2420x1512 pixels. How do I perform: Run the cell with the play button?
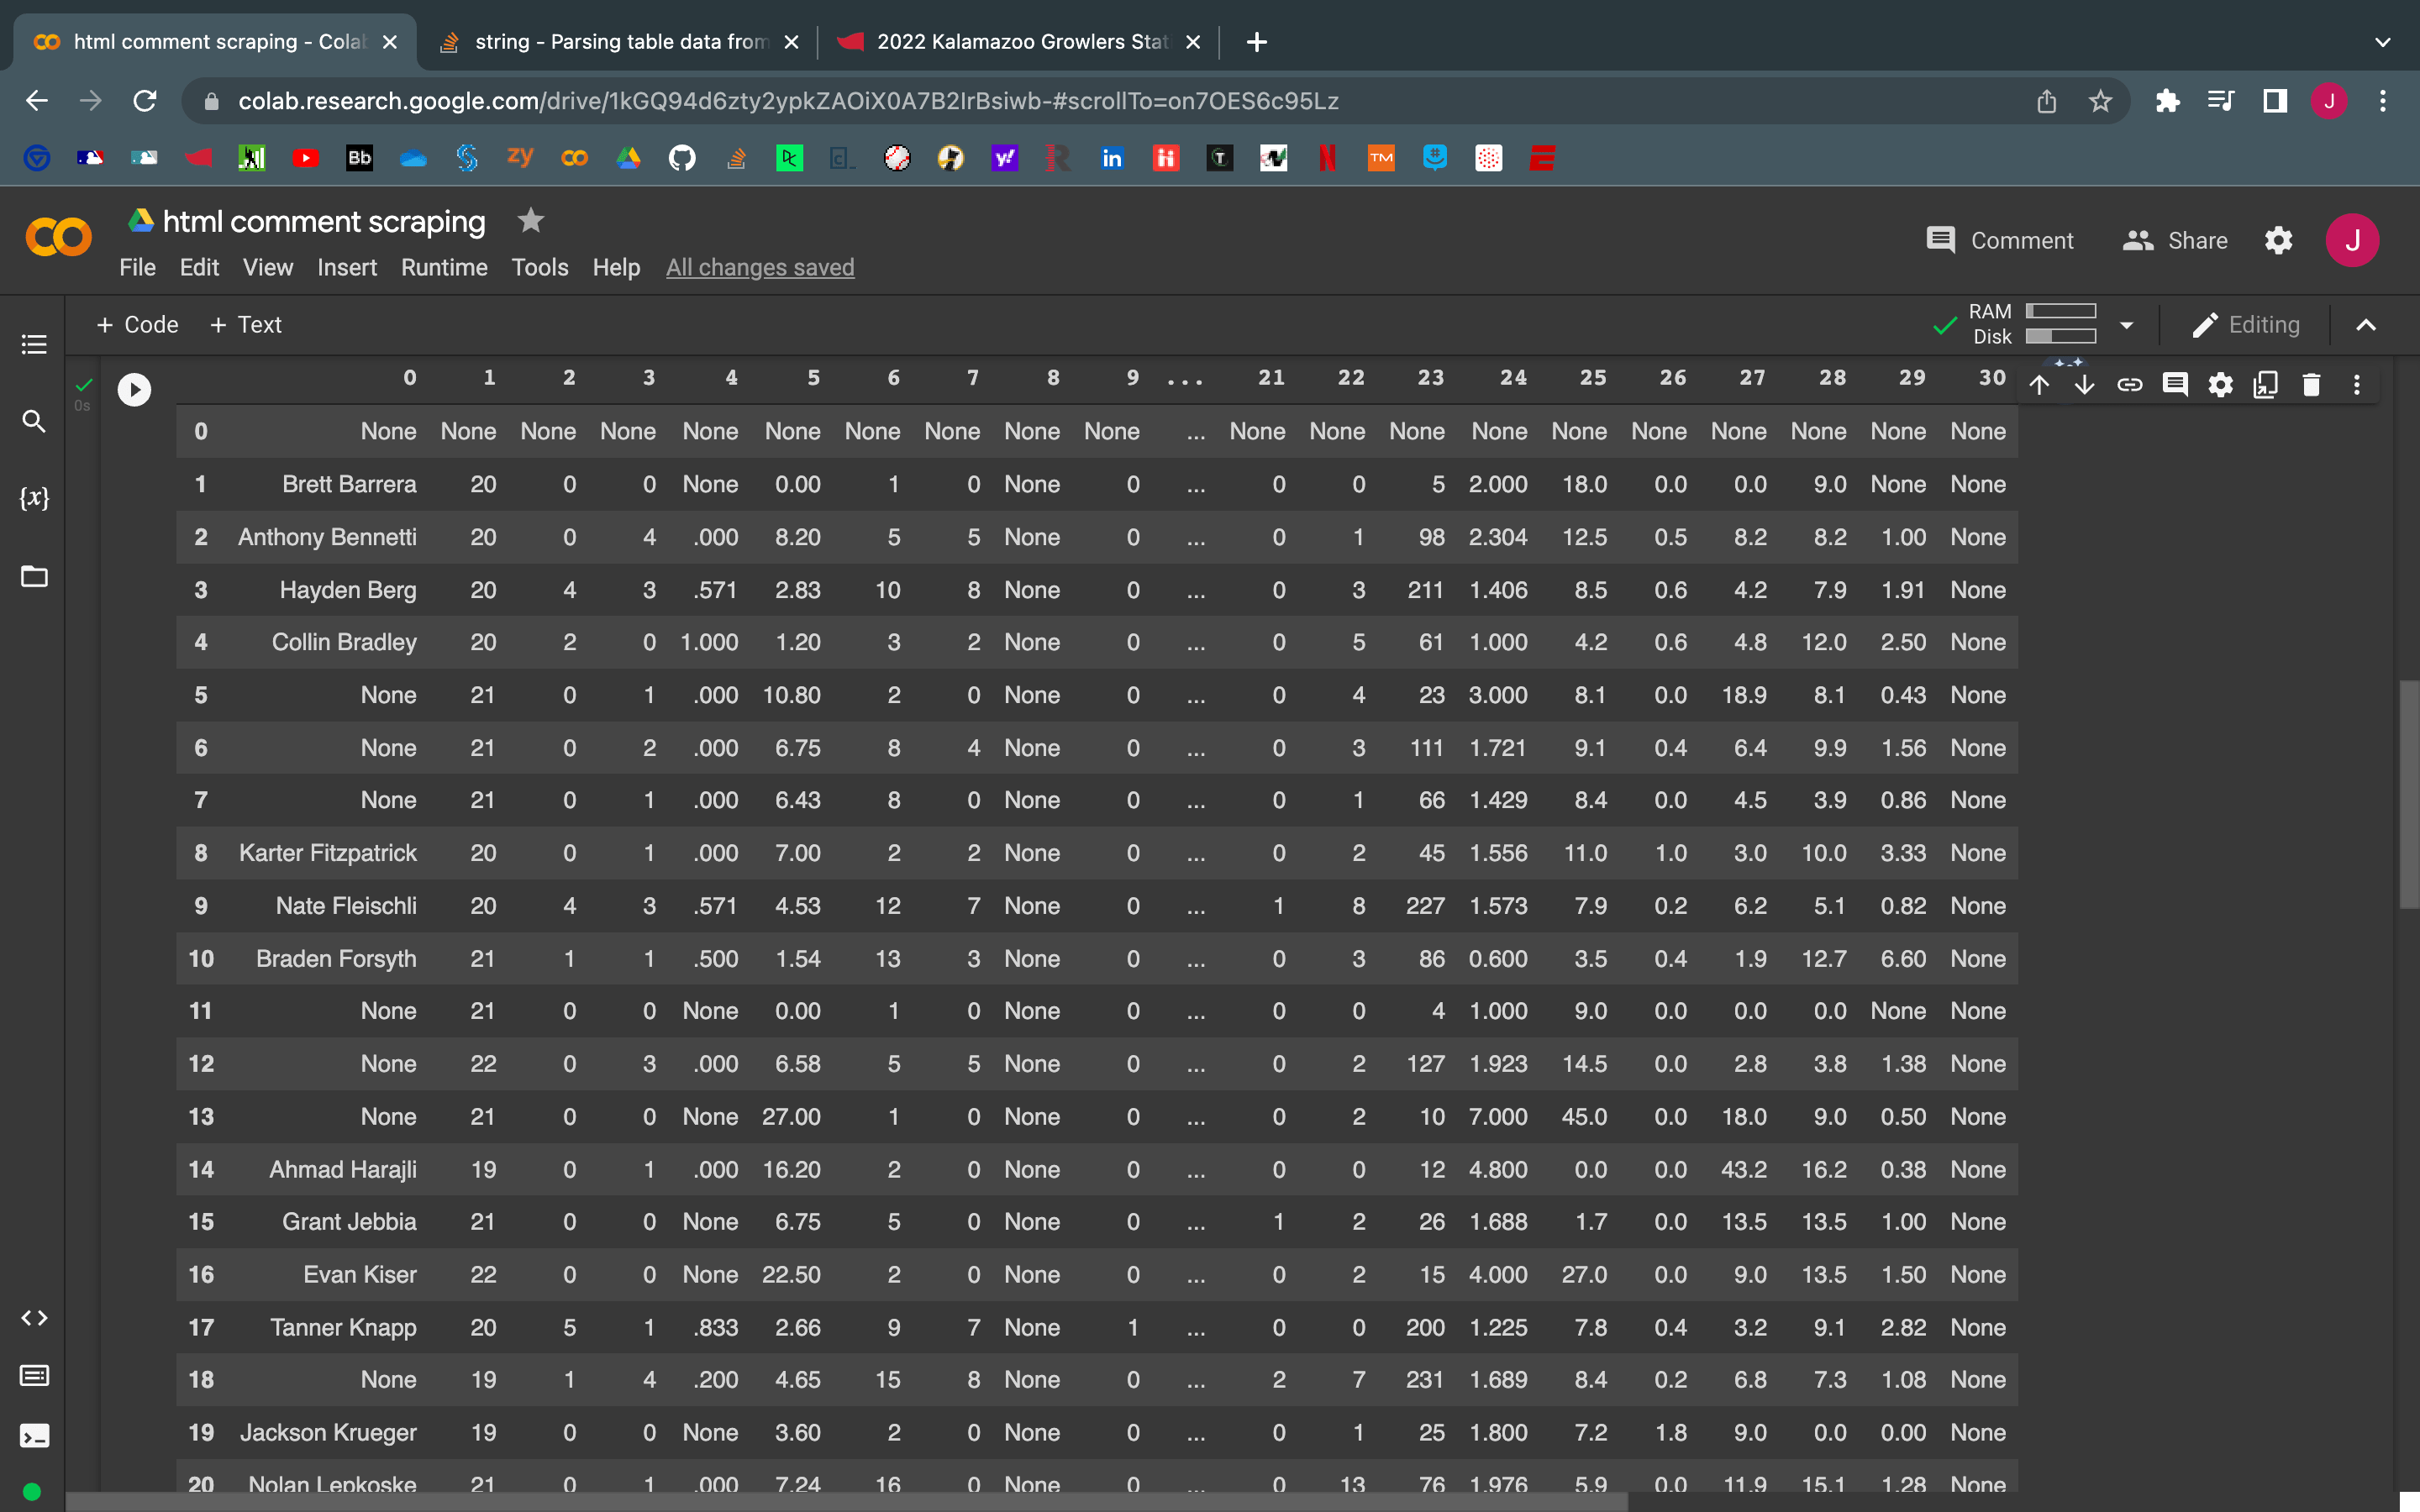(134, 389)
